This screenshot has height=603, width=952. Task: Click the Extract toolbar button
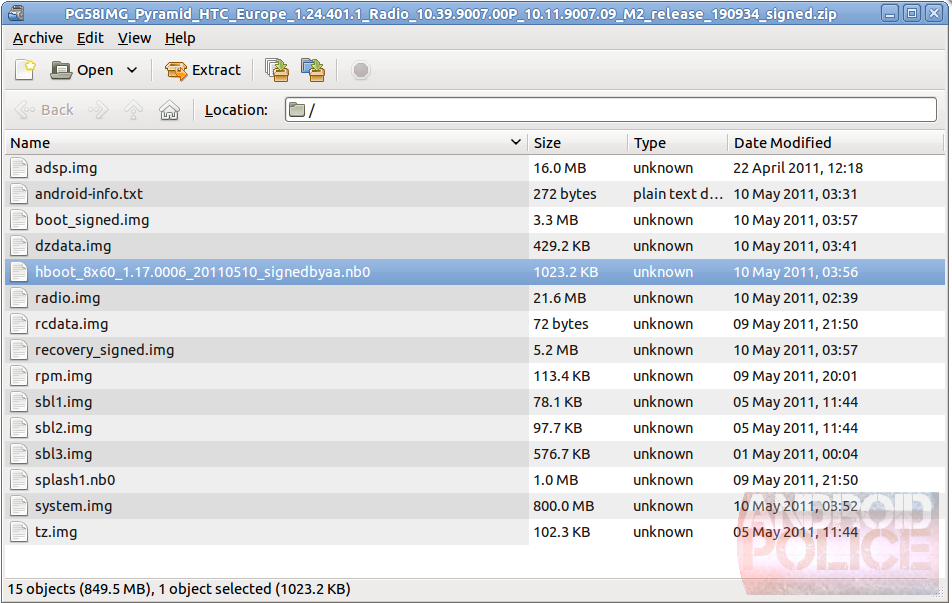[x=203, y=70]
